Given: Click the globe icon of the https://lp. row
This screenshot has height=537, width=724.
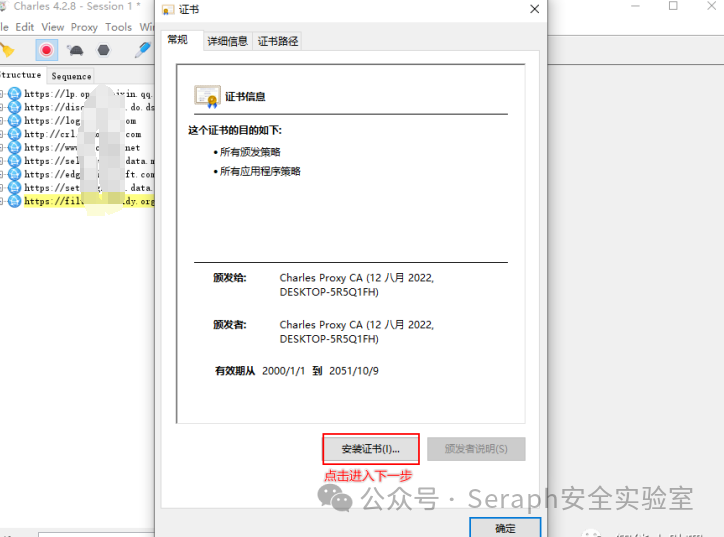Looking at the screenshot, I should click(x=14, y=94).
